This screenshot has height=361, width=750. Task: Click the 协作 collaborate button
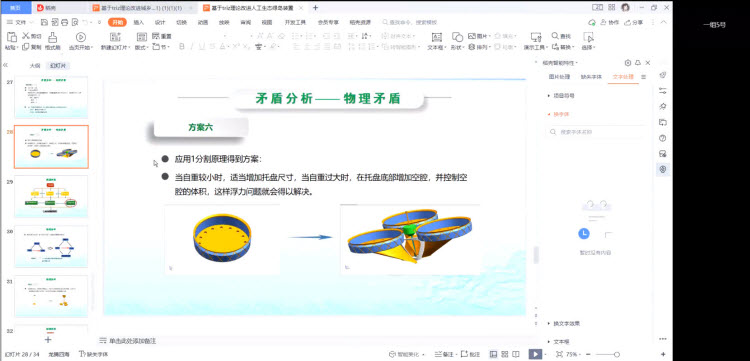[610, 22]
